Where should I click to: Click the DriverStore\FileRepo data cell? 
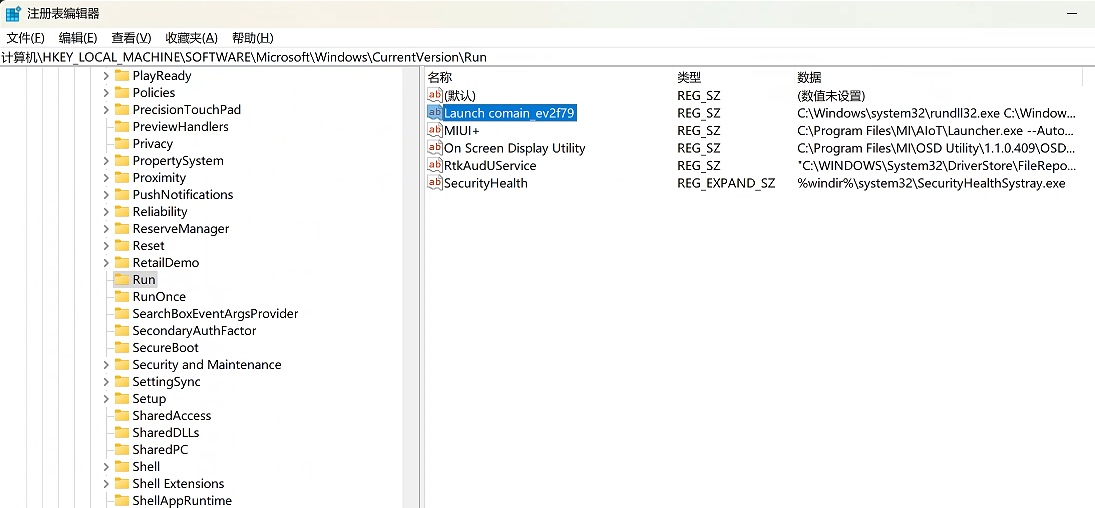coord(936,166)
